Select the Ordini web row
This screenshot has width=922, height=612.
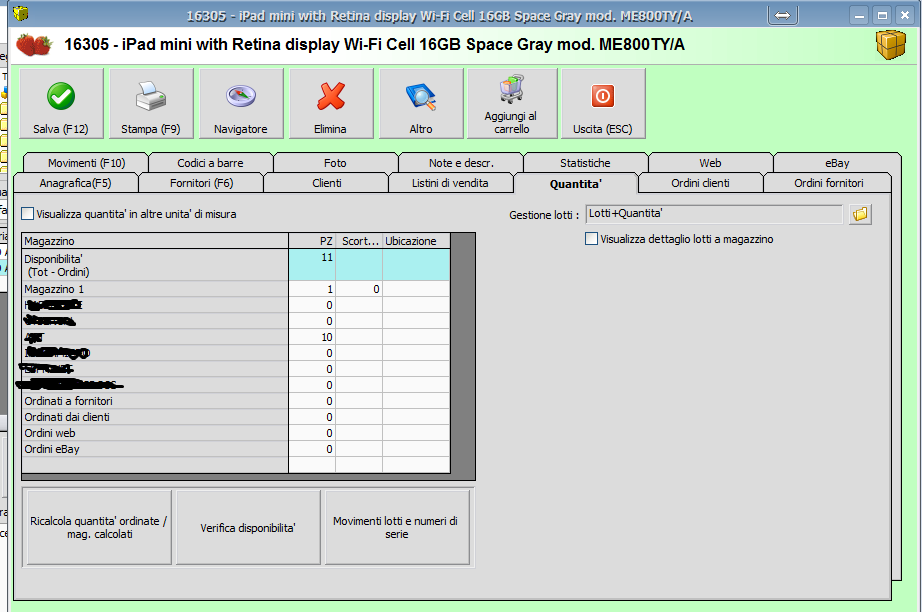click(x=236, y=433)
